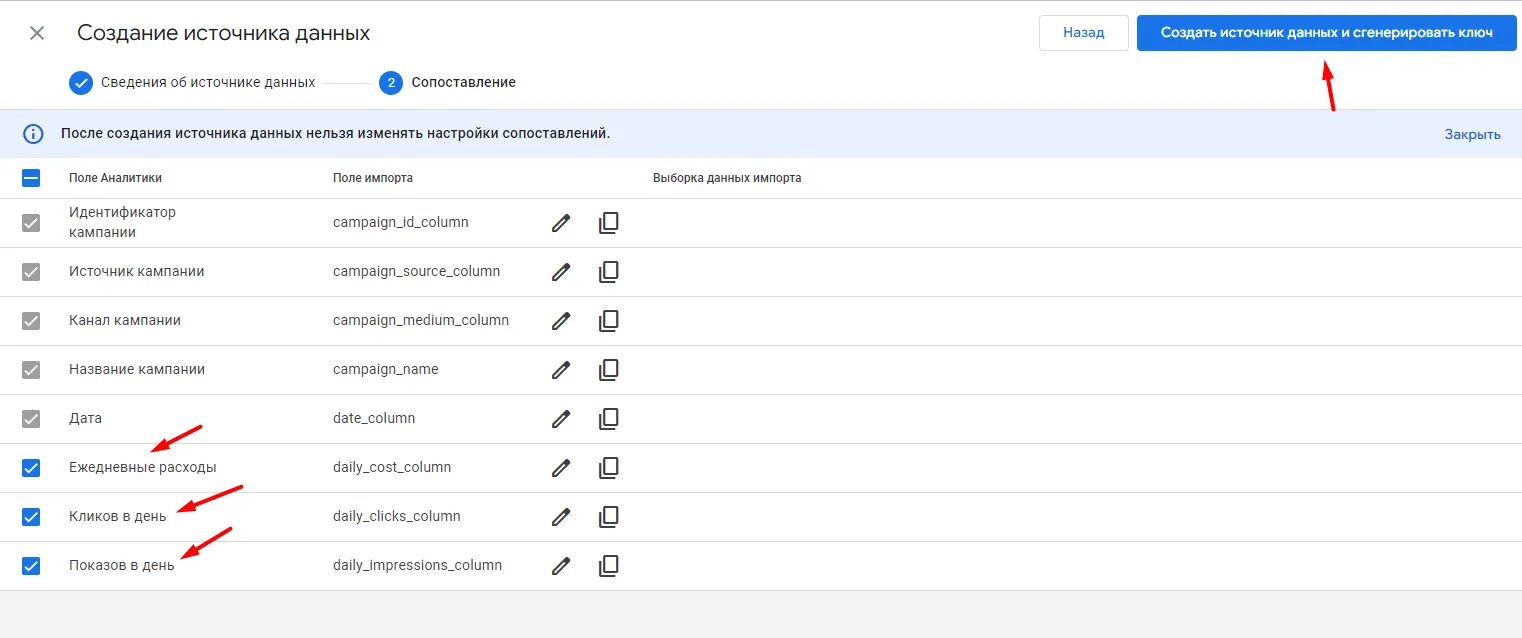Copy the campaign_medium_column field name
1522x638 pixels.
(x=608, y=321)
